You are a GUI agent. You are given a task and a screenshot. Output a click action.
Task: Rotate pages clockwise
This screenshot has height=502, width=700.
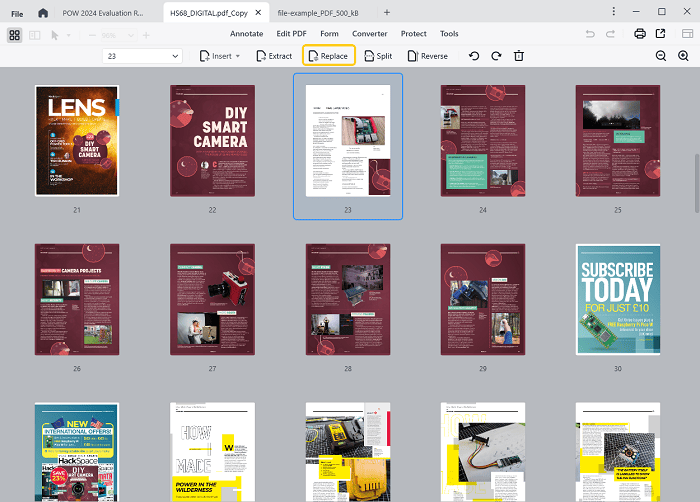(496, 56)
